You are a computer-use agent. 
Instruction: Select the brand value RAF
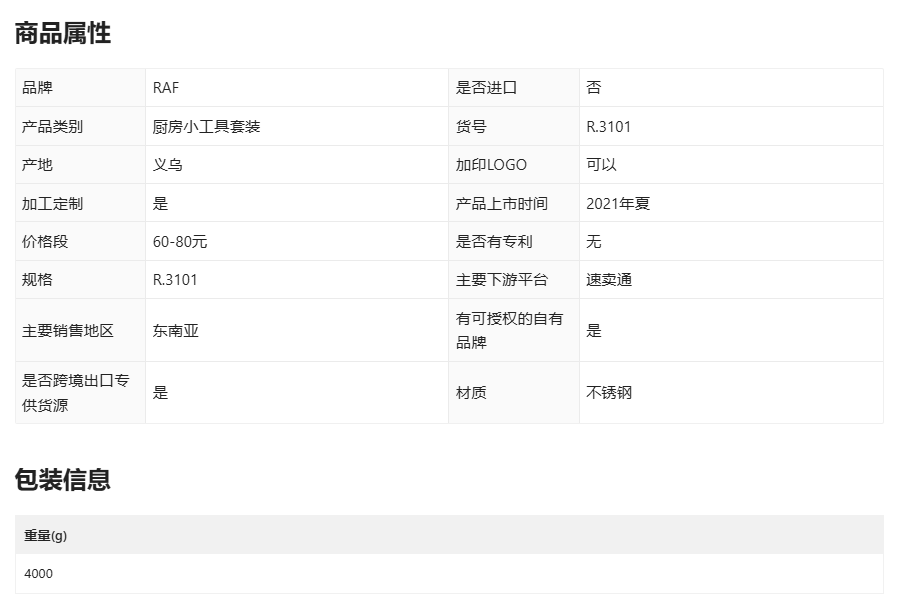pyautogui.click(x=166, y=88)
